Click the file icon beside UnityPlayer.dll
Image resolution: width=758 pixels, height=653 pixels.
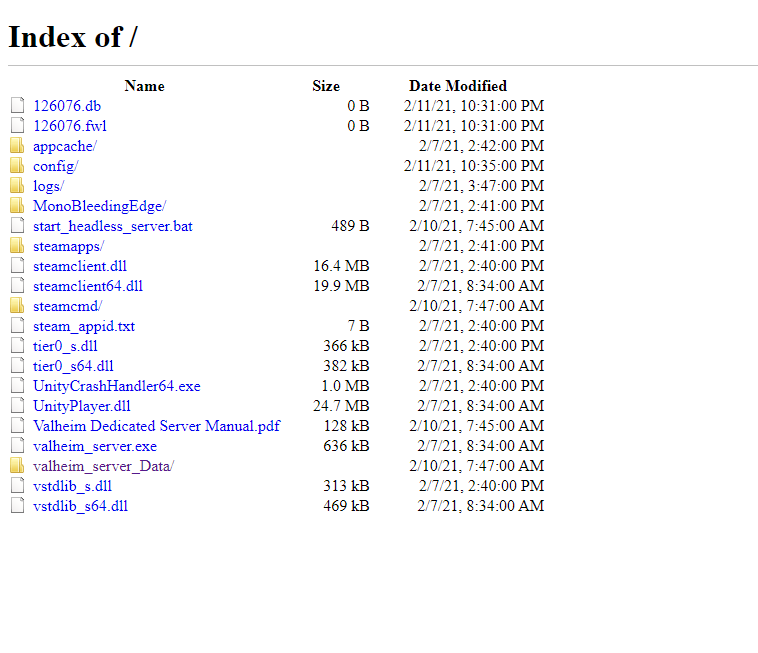[x=17, y=405]
